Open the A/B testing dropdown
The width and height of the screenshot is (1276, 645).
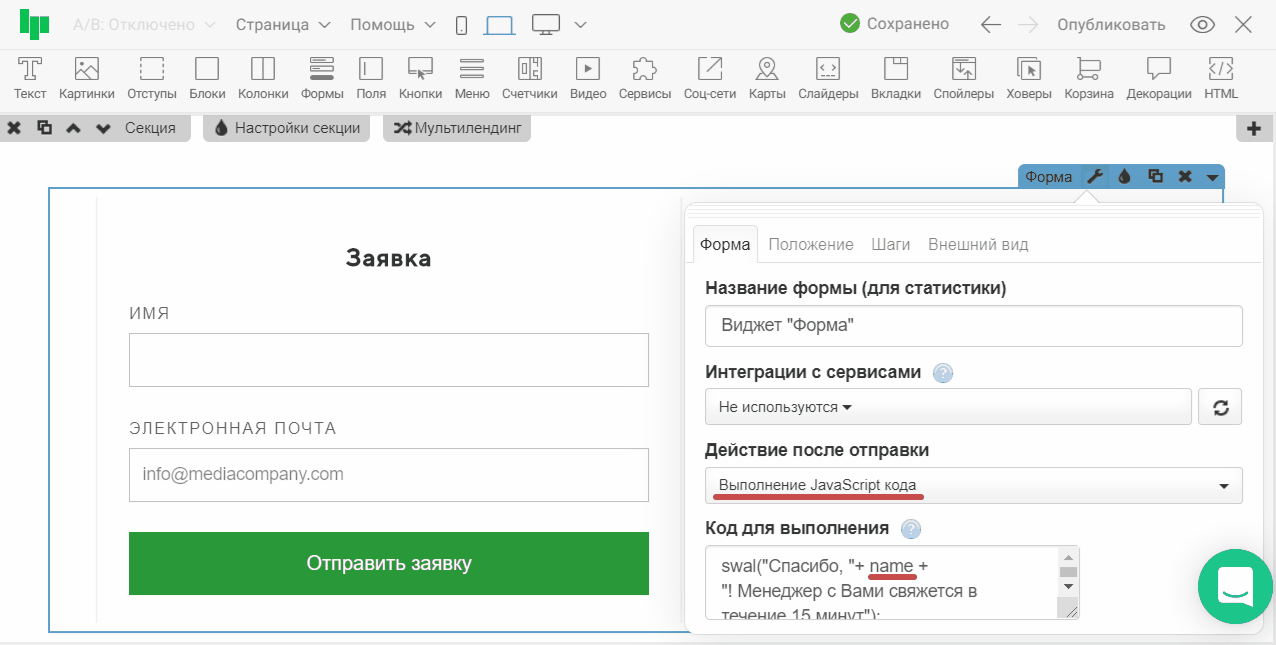click(144, 25)
